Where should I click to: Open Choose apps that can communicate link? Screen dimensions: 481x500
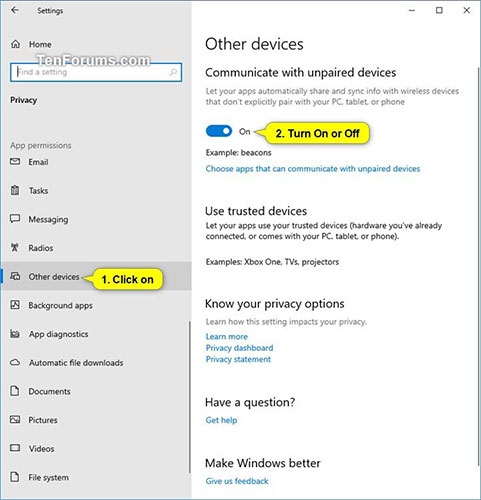tap(313, 169)
